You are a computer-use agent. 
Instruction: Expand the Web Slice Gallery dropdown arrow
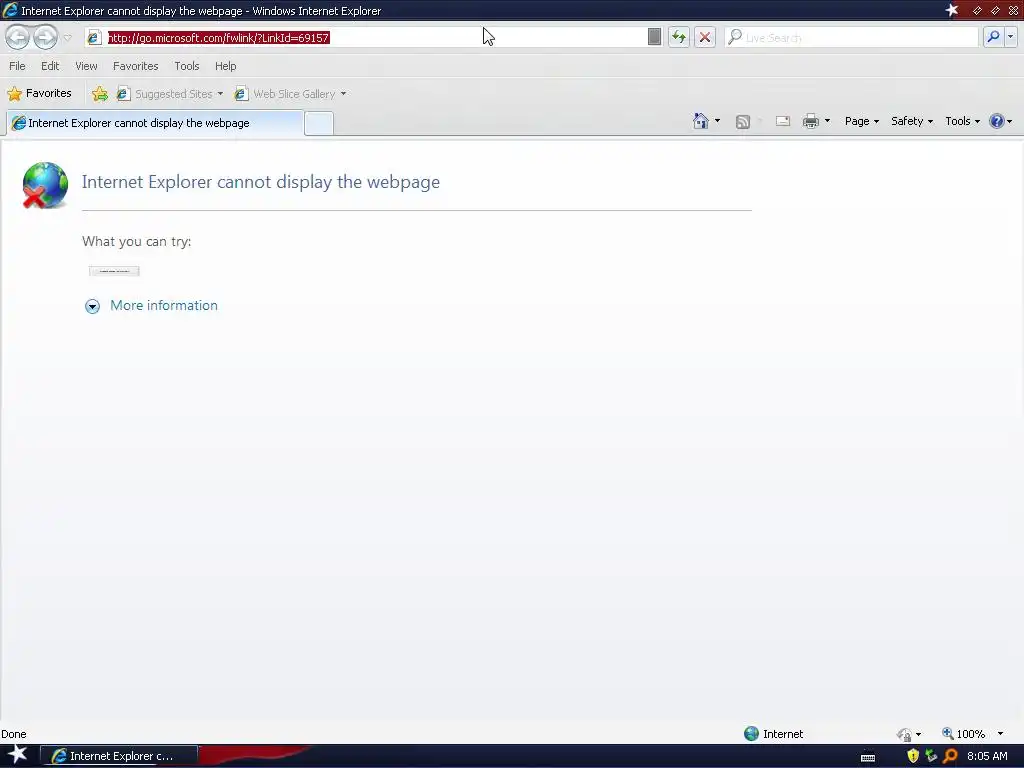(343, 94)
